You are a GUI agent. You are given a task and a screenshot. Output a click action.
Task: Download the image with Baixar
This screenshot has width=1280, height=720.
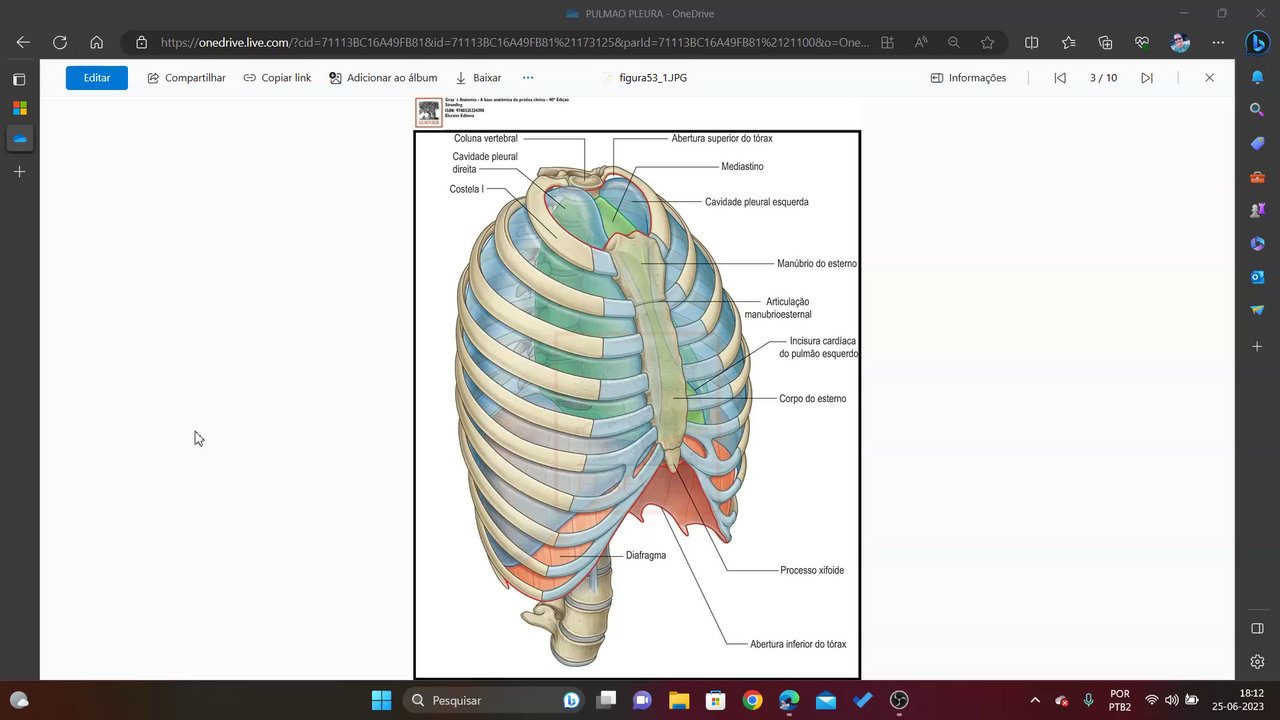point(478,78)
